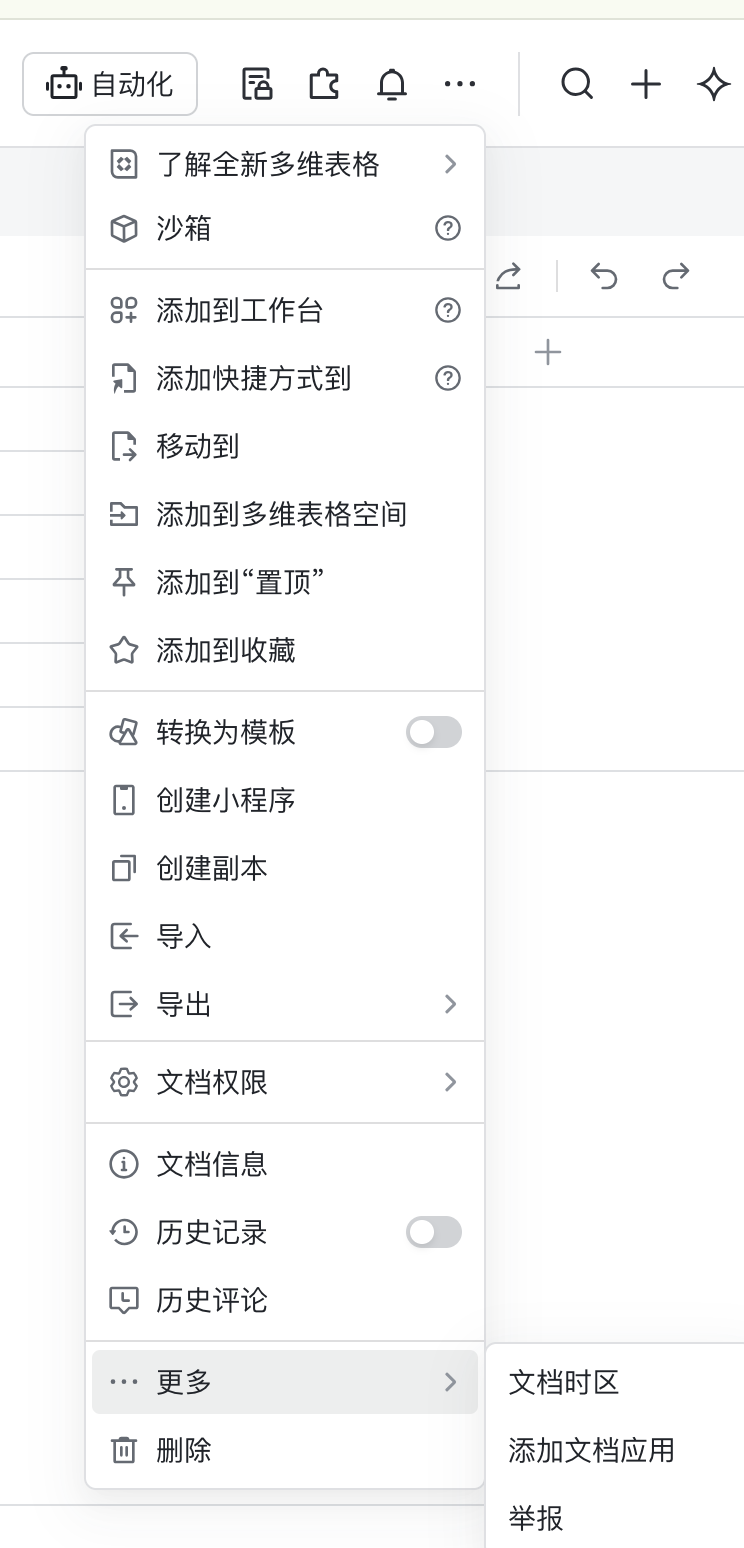Click the undo arrow icon
The height and width of the screenshot is (1548, 744).
coord(604,277)
